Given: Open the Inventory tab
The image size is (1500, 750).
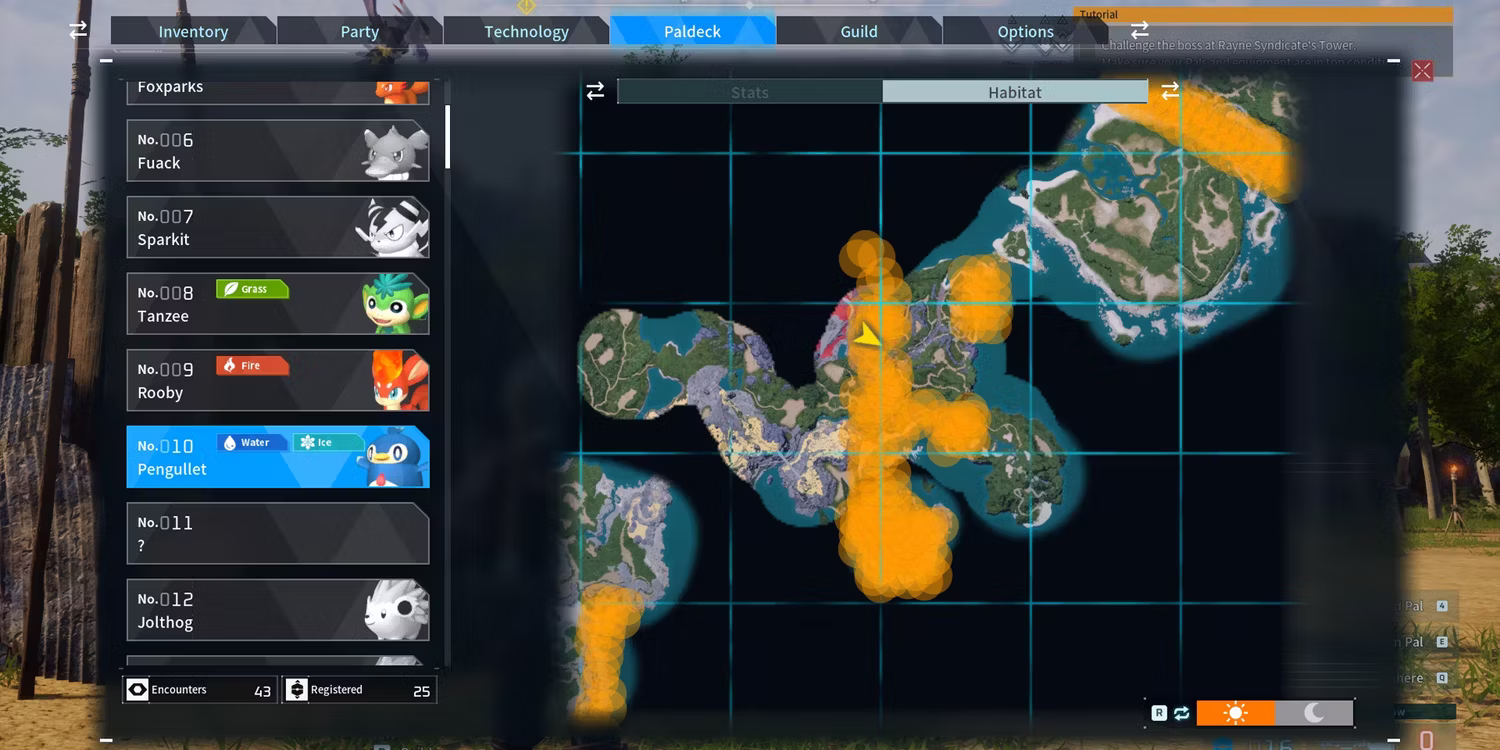Looking at the screenshot, I should [x=193, y=31].
